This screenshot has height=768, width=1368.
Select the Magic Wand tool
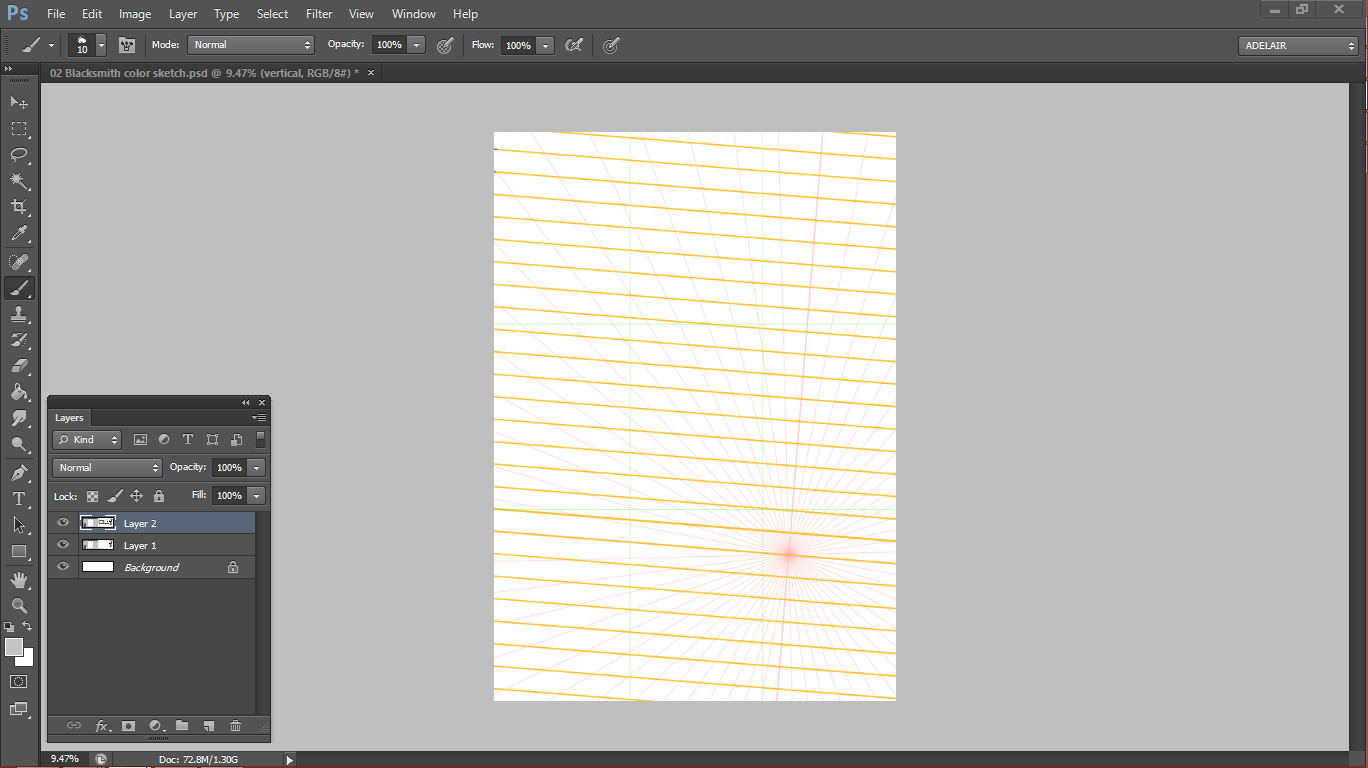(x=19, y=181)
